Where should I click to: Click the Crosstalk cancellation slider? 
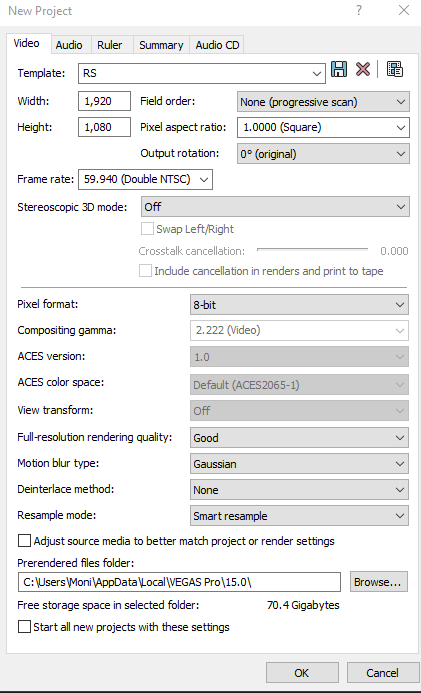(312, 250)
